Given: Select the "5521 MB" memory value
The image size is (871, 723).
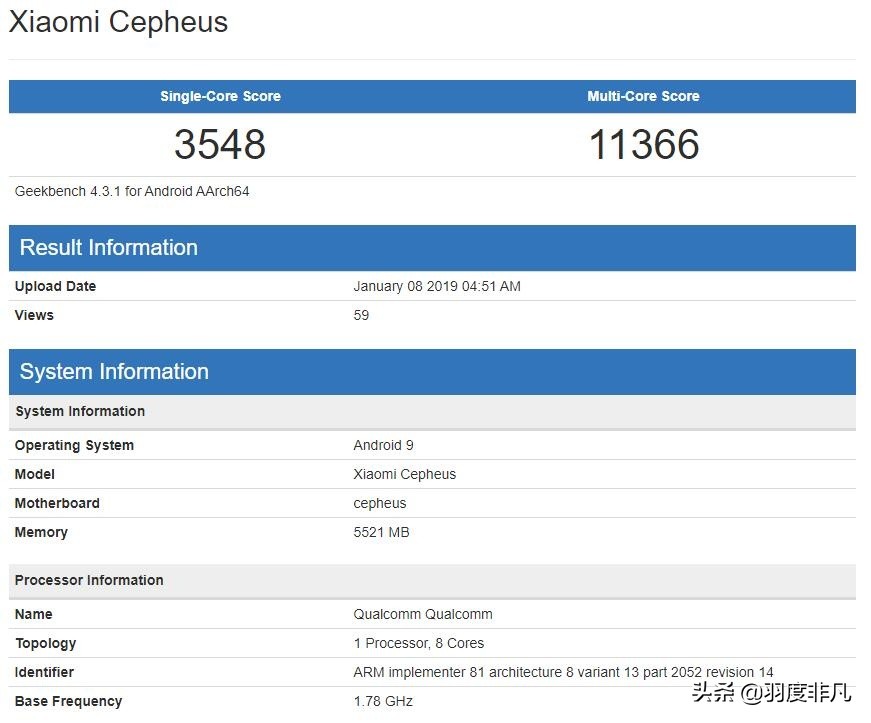Looking at the screenshot, I should (x=382, y=532).
